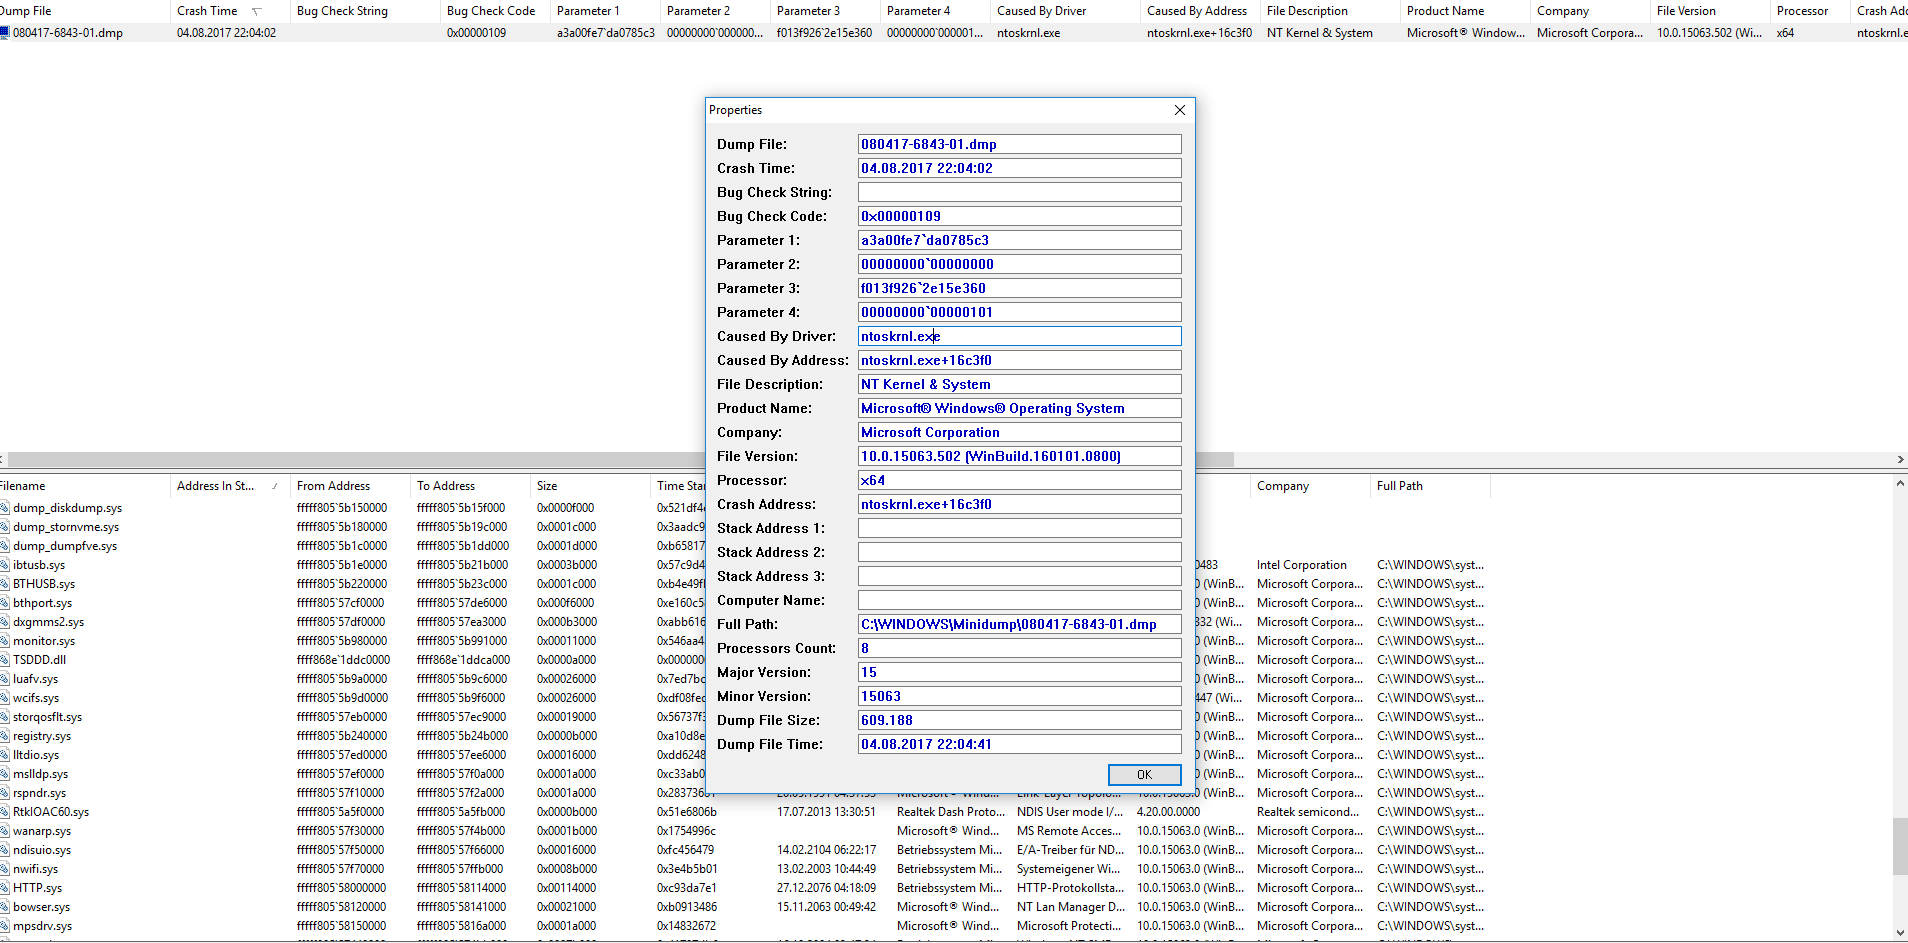Click the Company field in Properties
The height and width of the screenshot is (943, 1908).
click(1019, 432)
